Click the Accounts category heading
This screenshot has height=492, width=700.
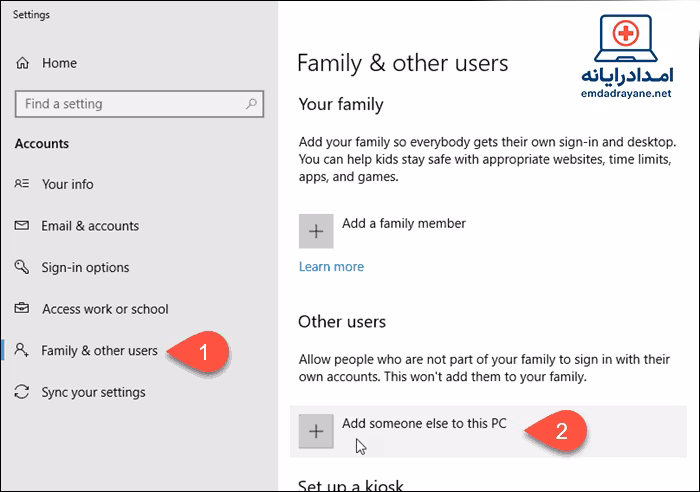coord(42,144)
